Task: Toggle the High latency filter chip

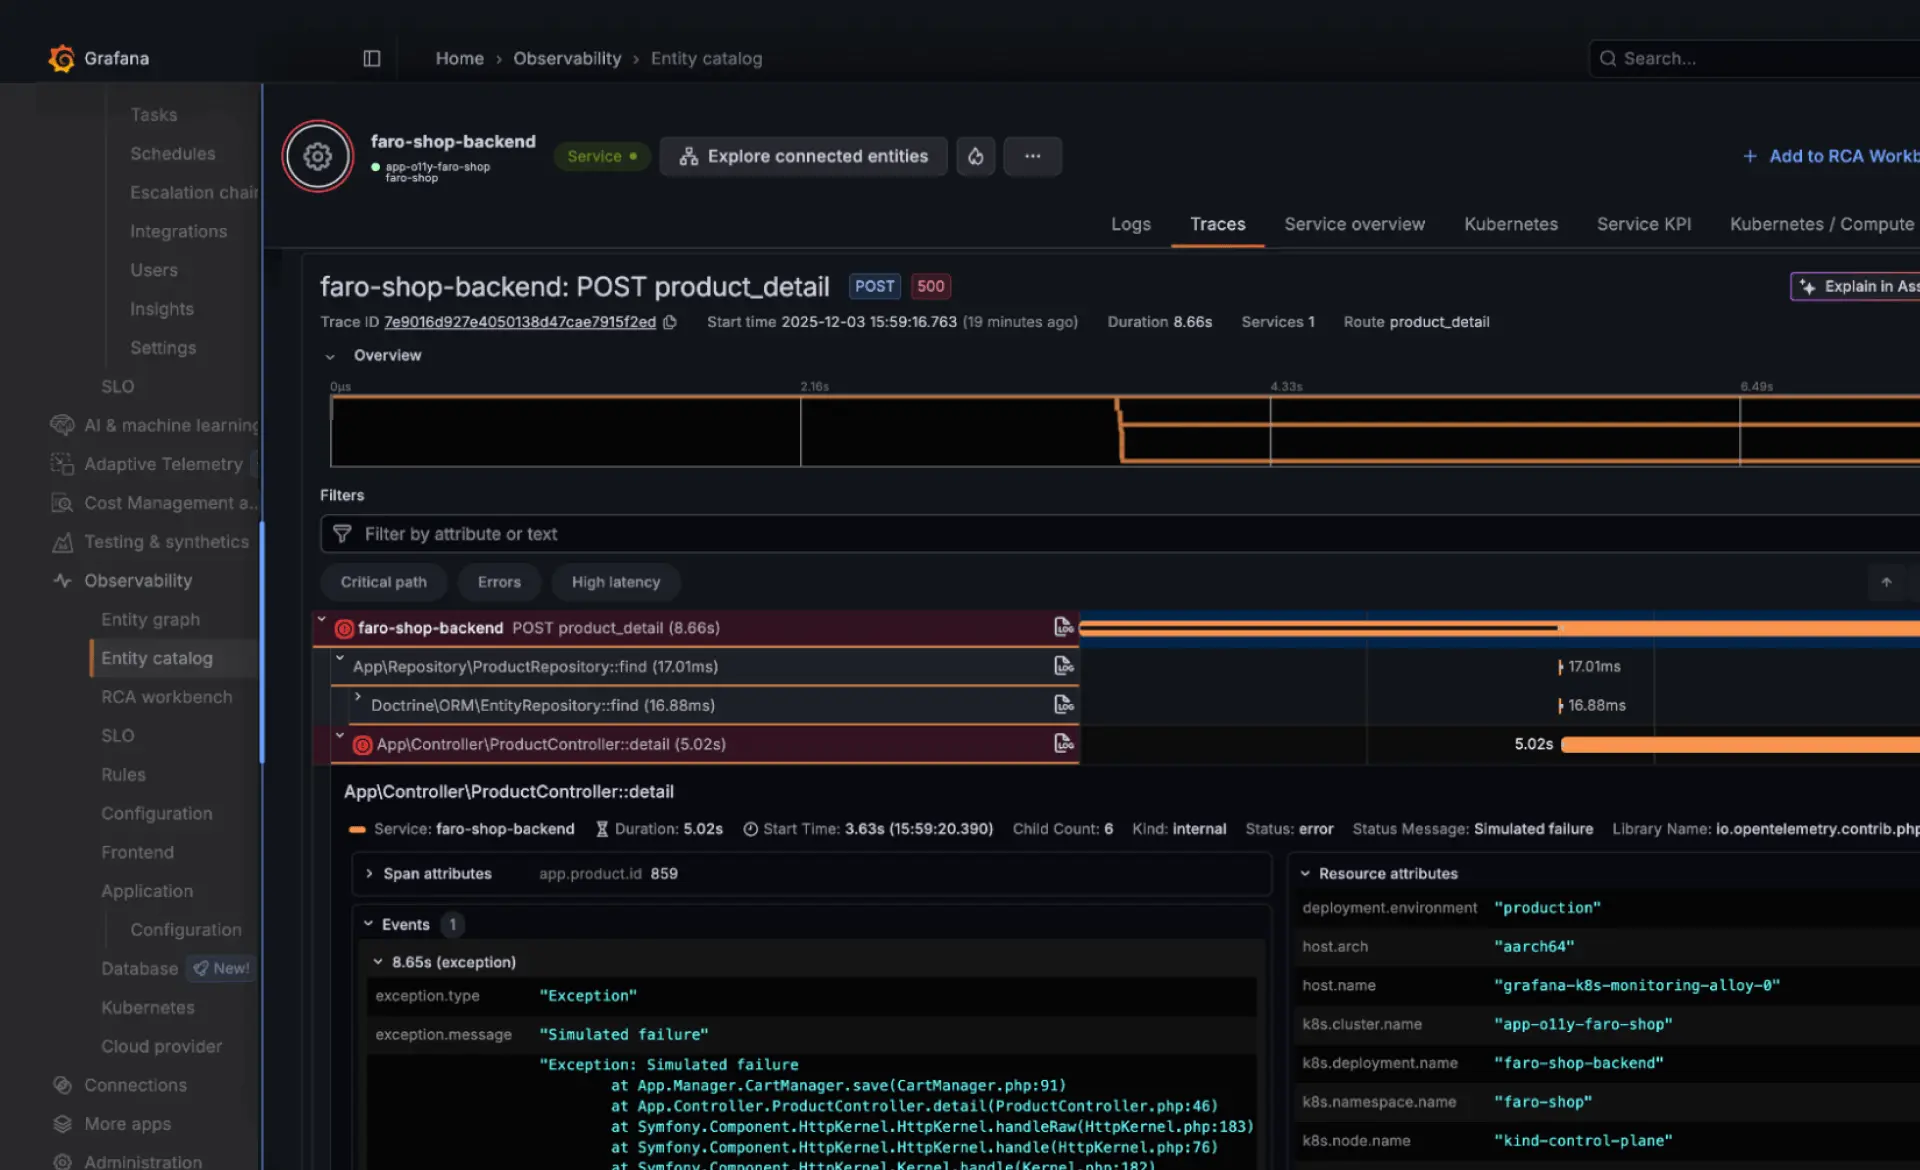Action: click(616, 582)
